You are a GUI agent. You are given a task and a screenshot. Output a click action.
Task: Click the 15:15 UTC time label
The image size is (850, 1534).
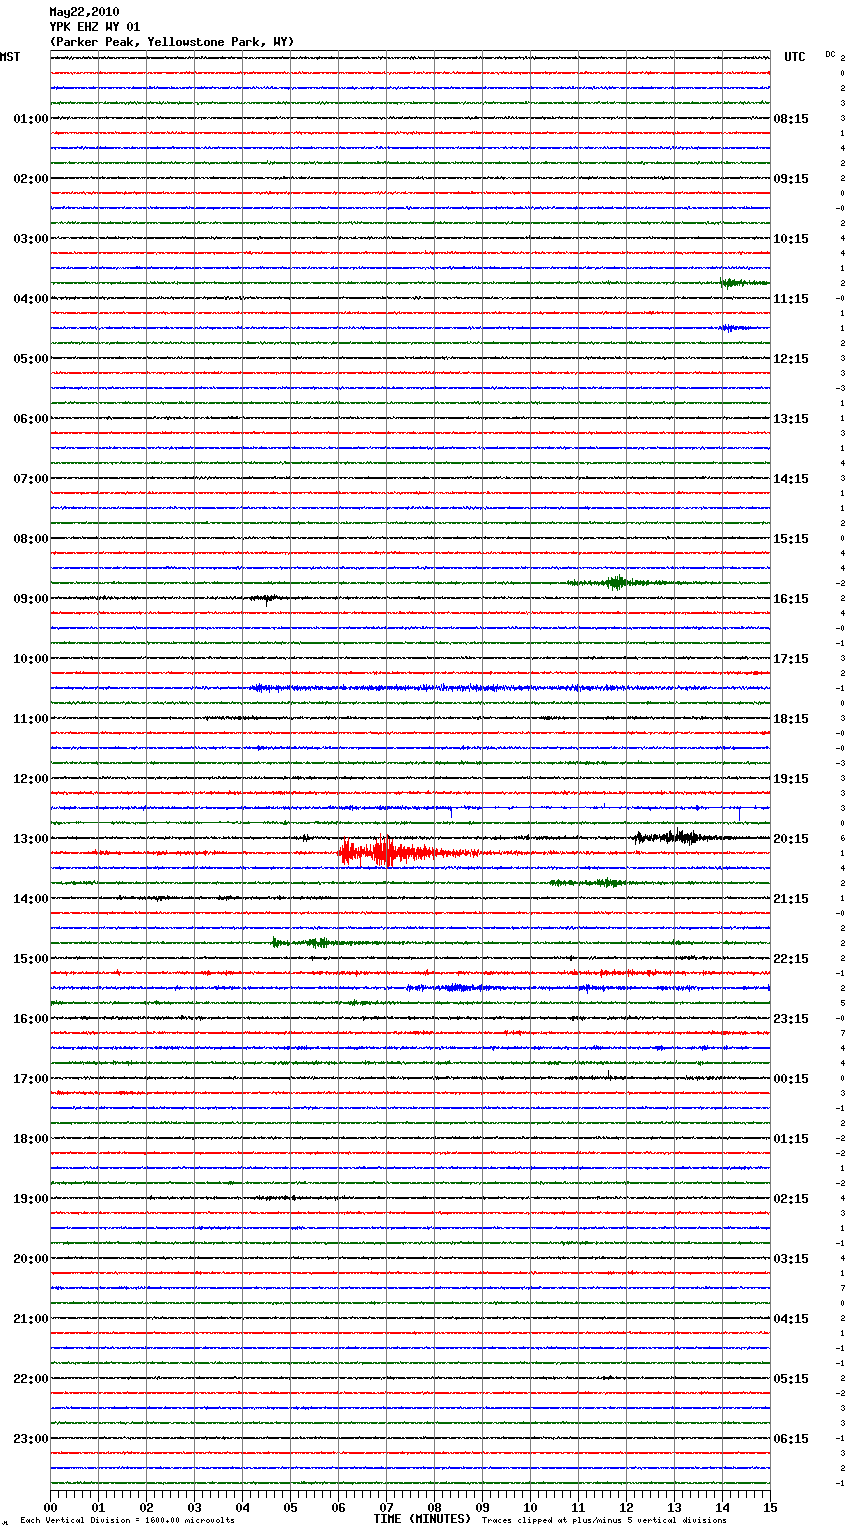pyautogui.click(x=791, y=539)
